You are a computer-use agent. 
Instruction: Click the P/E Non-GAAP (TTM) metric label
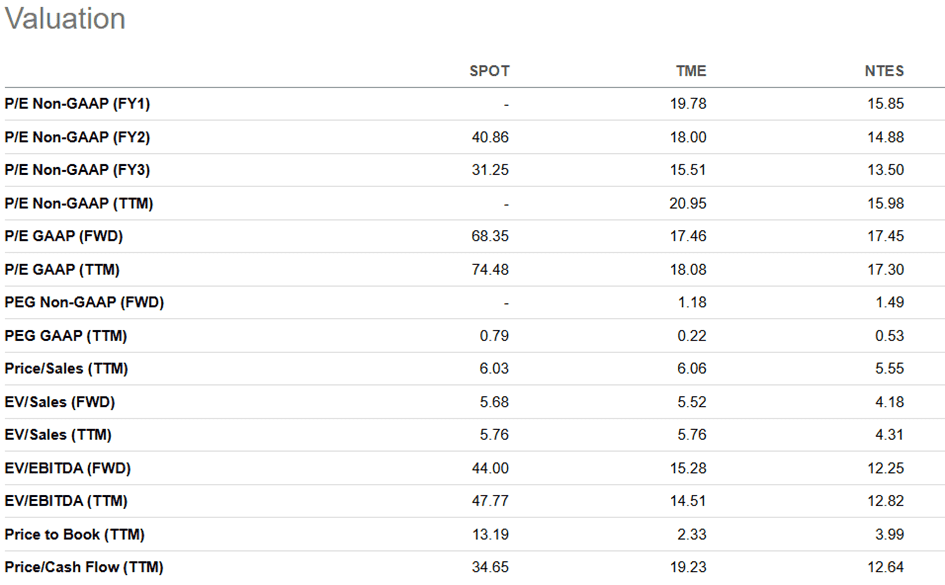[x=79, y=203]
